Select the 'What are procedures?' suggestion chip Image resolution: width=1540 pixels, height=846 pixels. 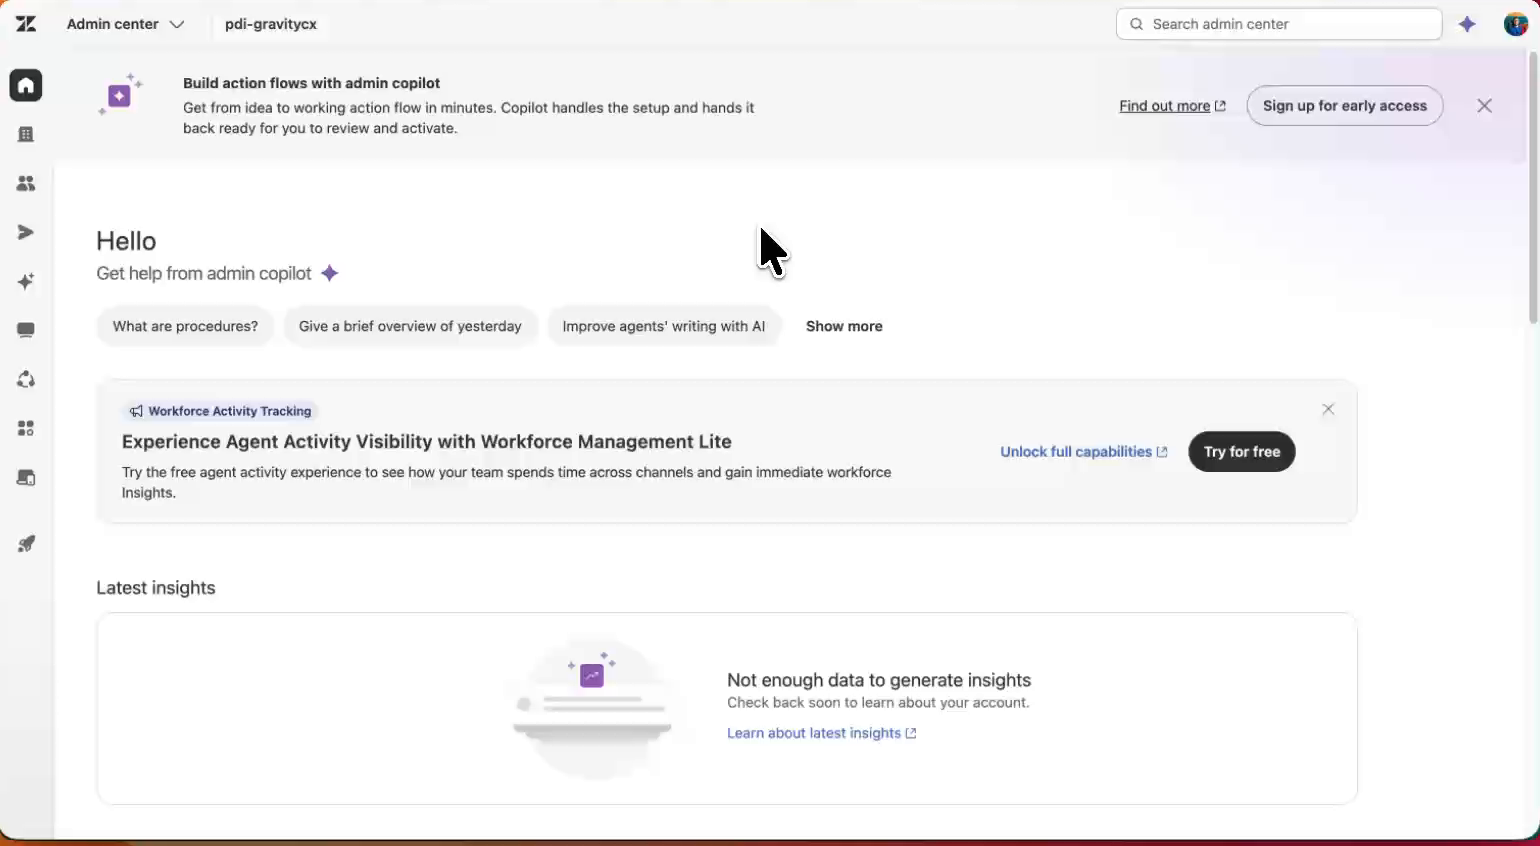[185, 326]
